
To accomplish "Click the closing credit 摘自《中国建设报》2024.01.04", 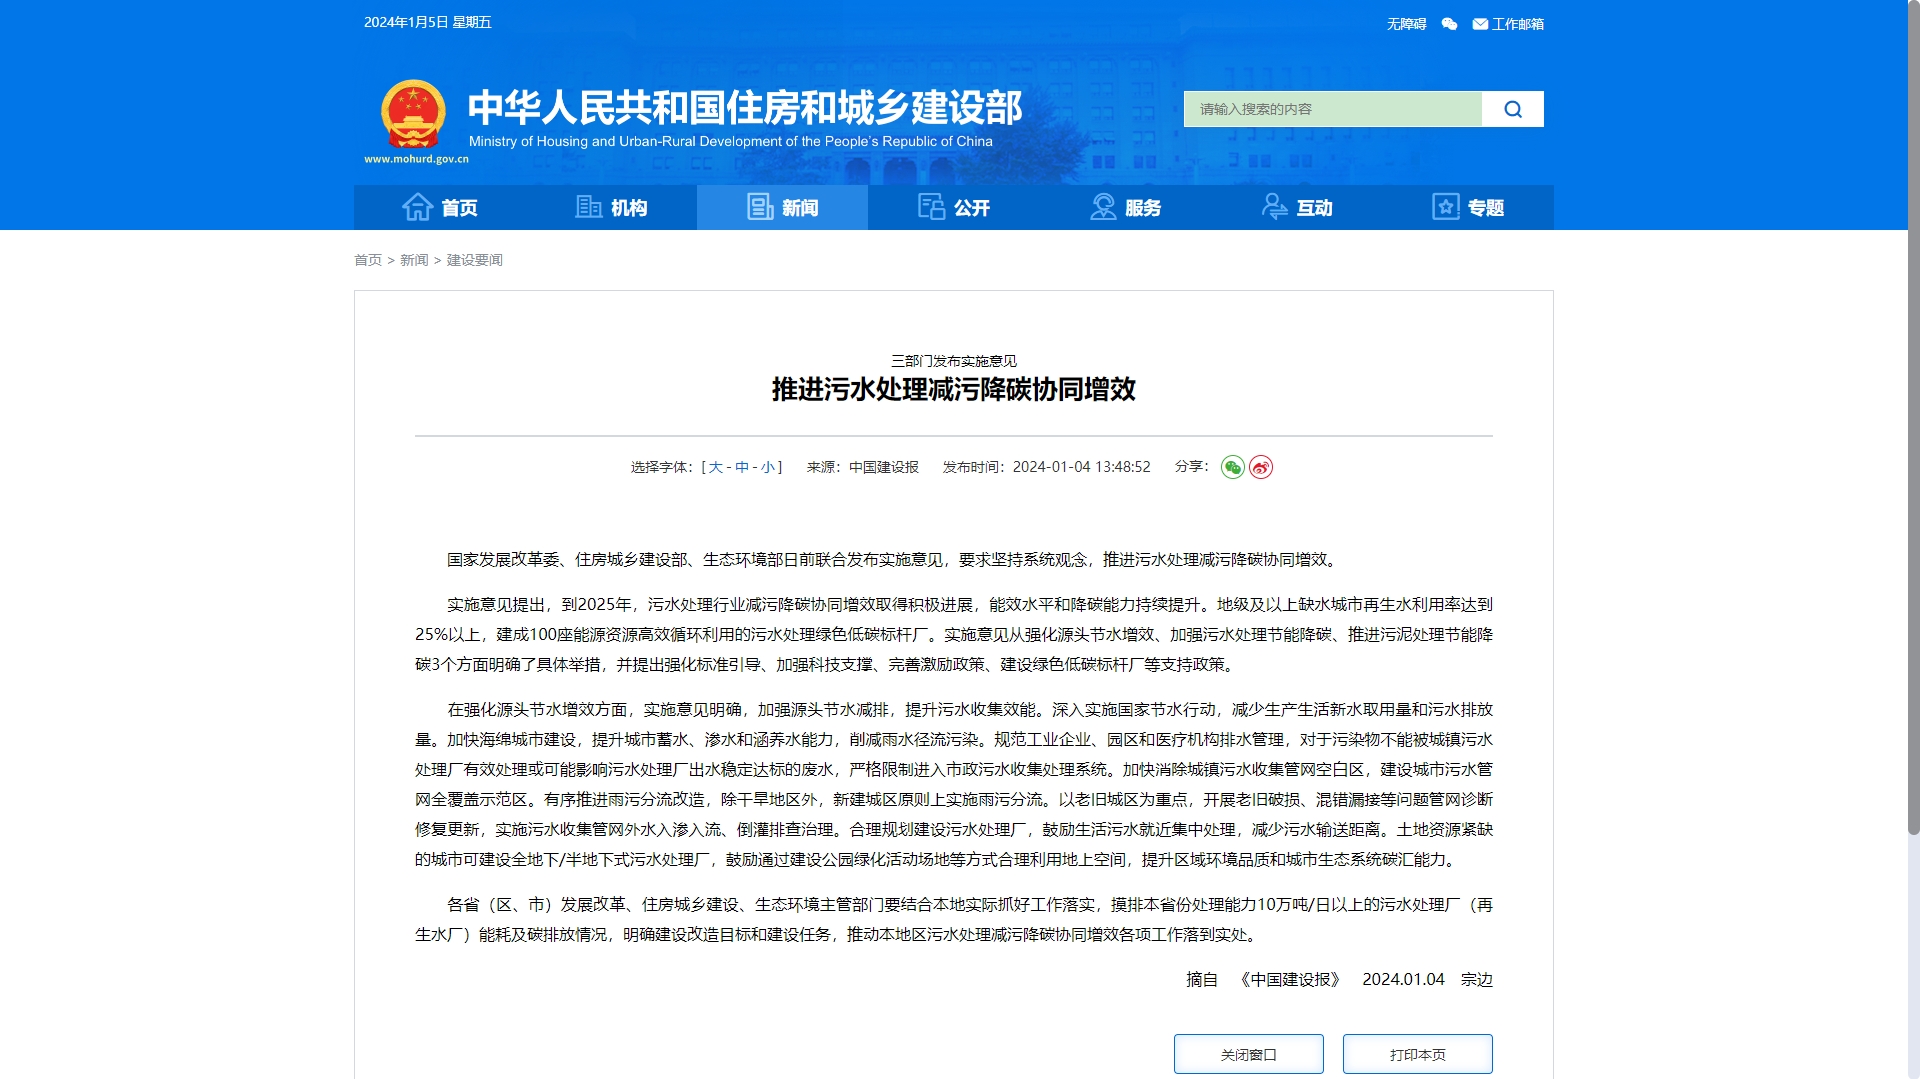I will click(1315, 979).
